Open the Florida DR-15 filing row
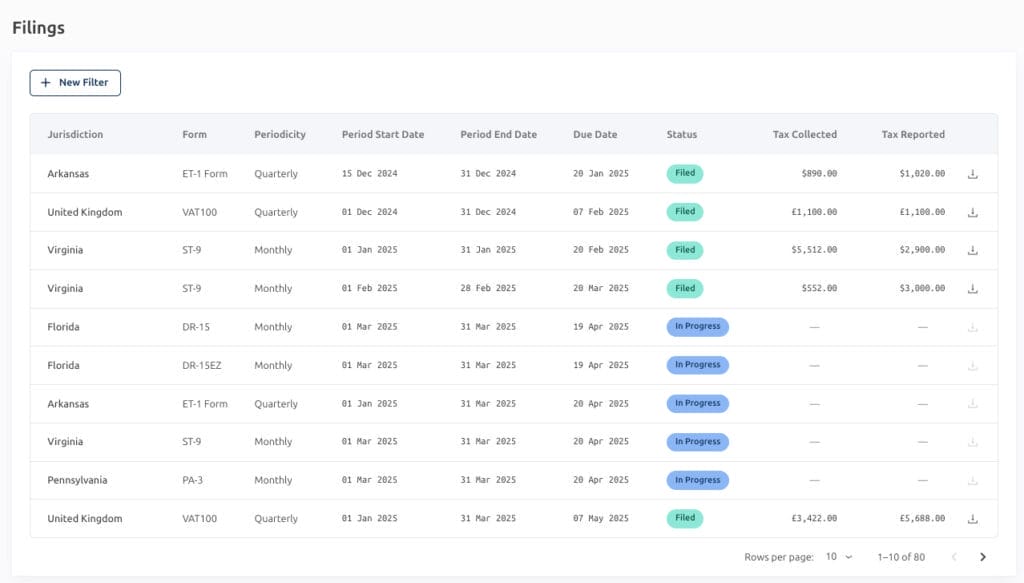The image size is (1024, 583). click(63, 327)
